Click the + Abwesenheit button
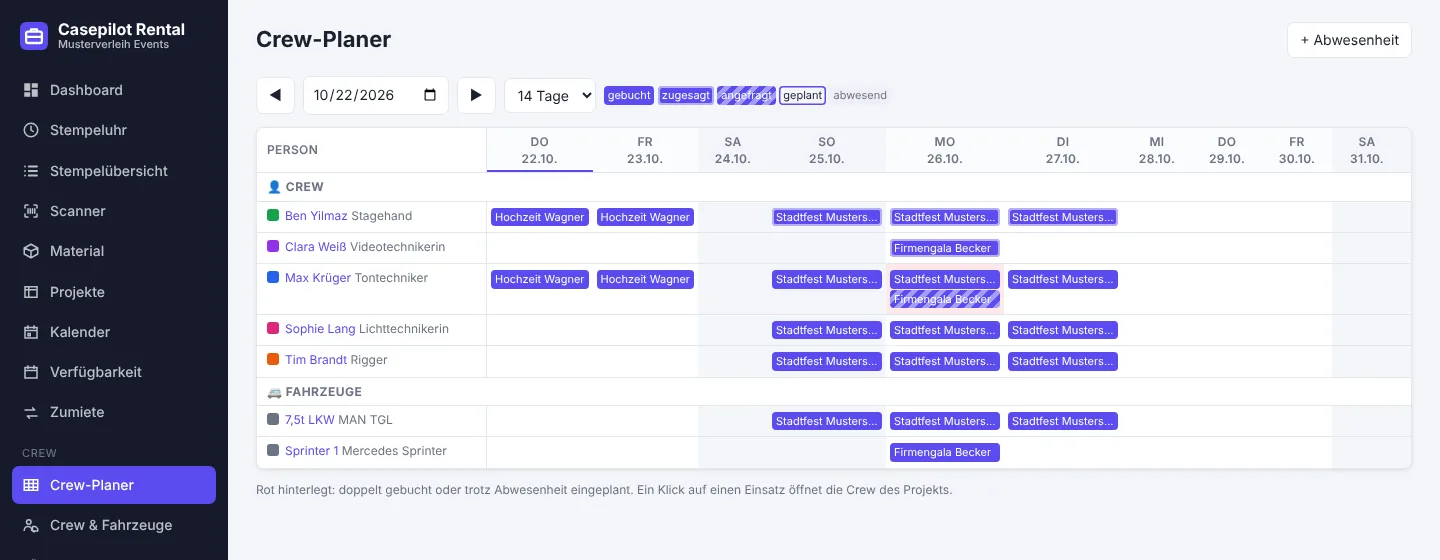This screenshot has width=1440, height=560. [x=1349, y=40]
